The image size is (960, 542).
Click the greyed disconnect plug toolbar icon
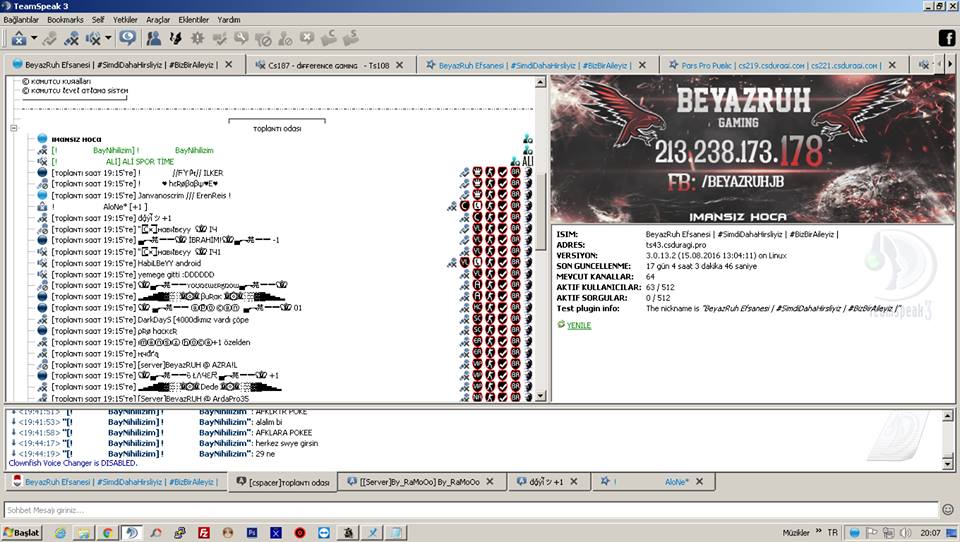[50, 39]
